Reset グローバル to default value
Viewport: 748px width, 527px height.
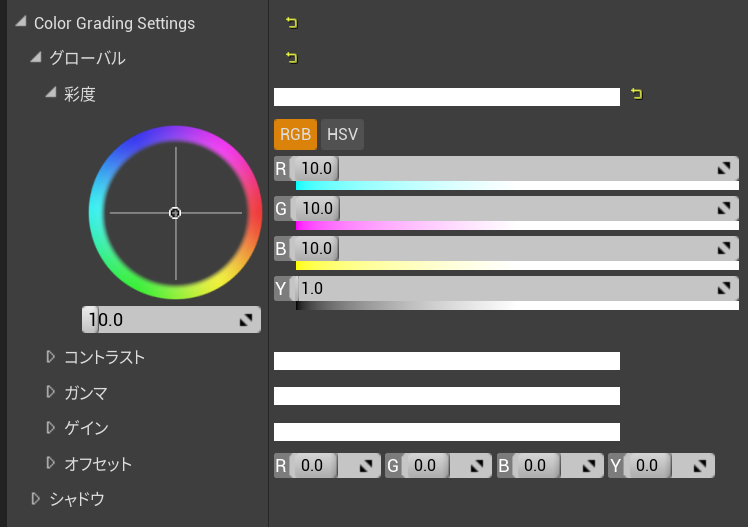291,58
